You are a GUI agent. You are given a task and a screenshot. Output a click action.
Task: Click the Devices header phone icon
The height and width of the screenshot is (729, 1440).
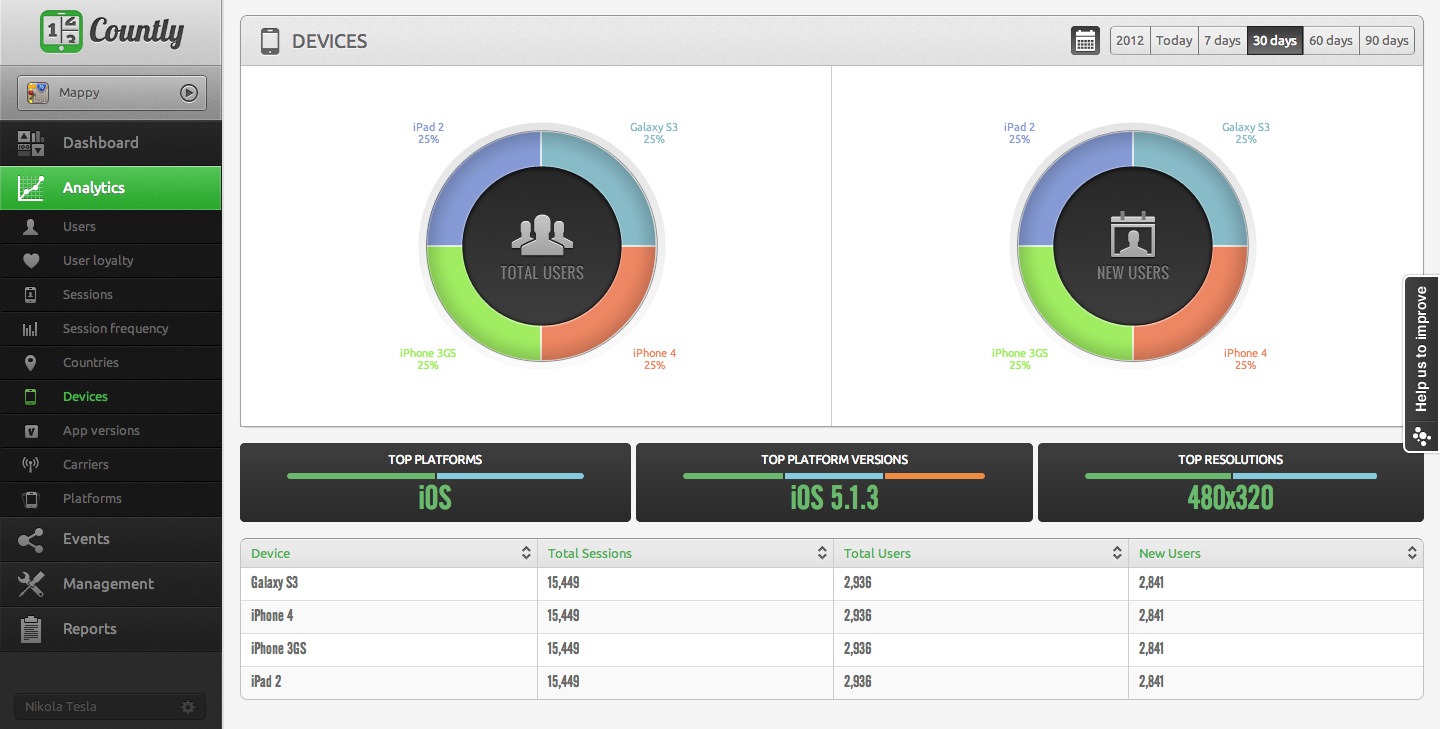click(269, 41)
